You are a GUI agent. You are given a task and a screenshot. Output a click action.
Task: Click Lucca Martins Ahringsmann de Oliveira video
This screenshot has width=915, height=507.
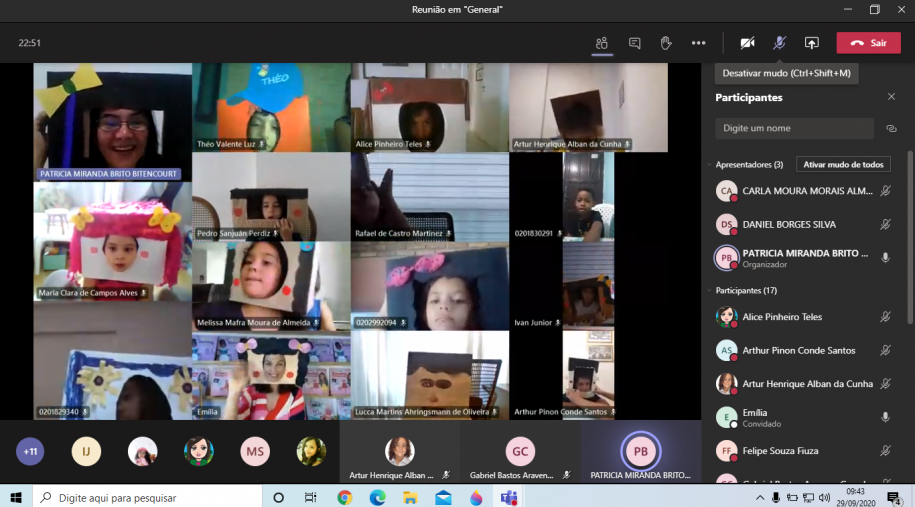[429, 375]
